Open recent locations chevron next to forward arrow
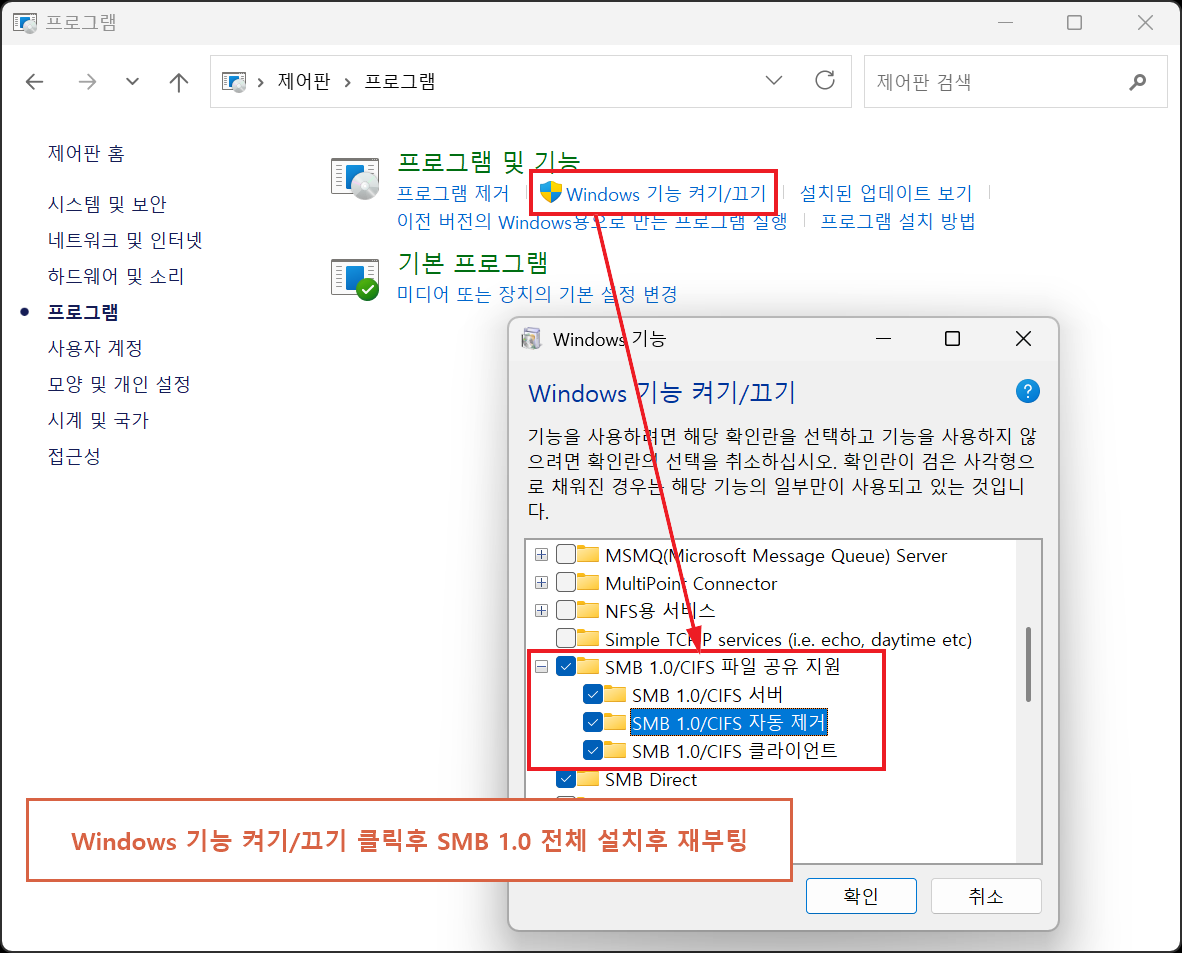 click(132, 81)
